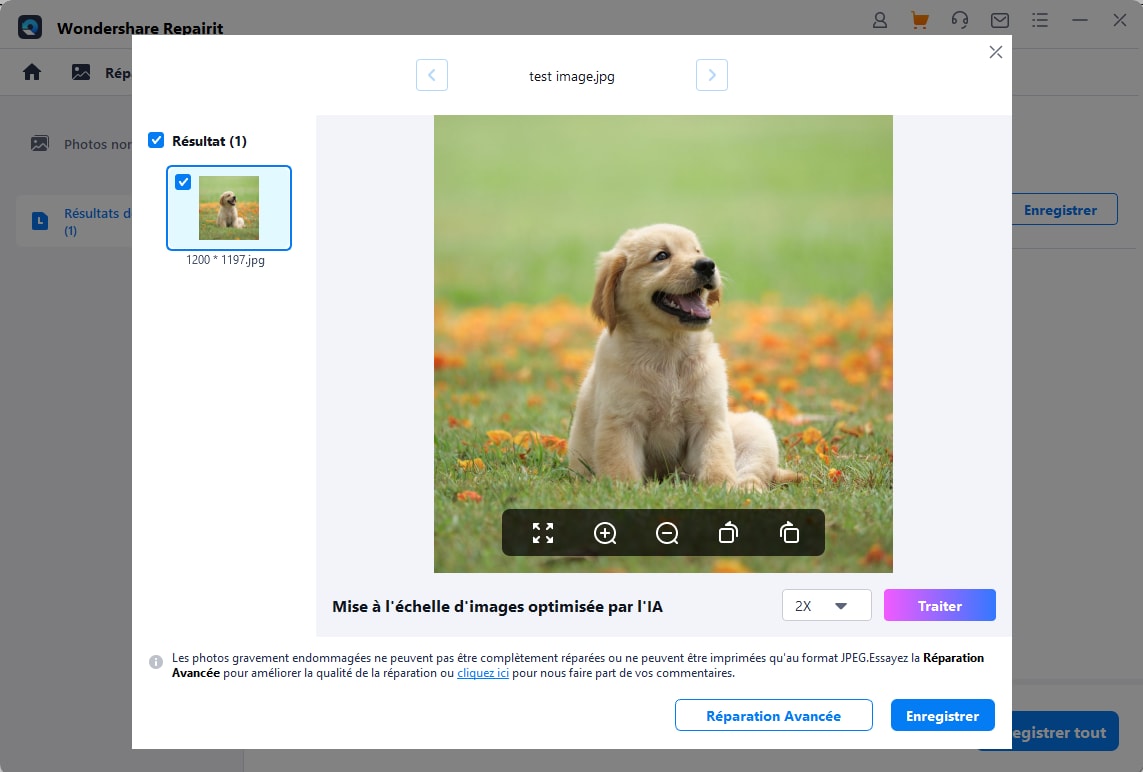
Task: Click the Mise à l'échelle d'images heading
Action: pyautogui.click(x=497, y=607)
